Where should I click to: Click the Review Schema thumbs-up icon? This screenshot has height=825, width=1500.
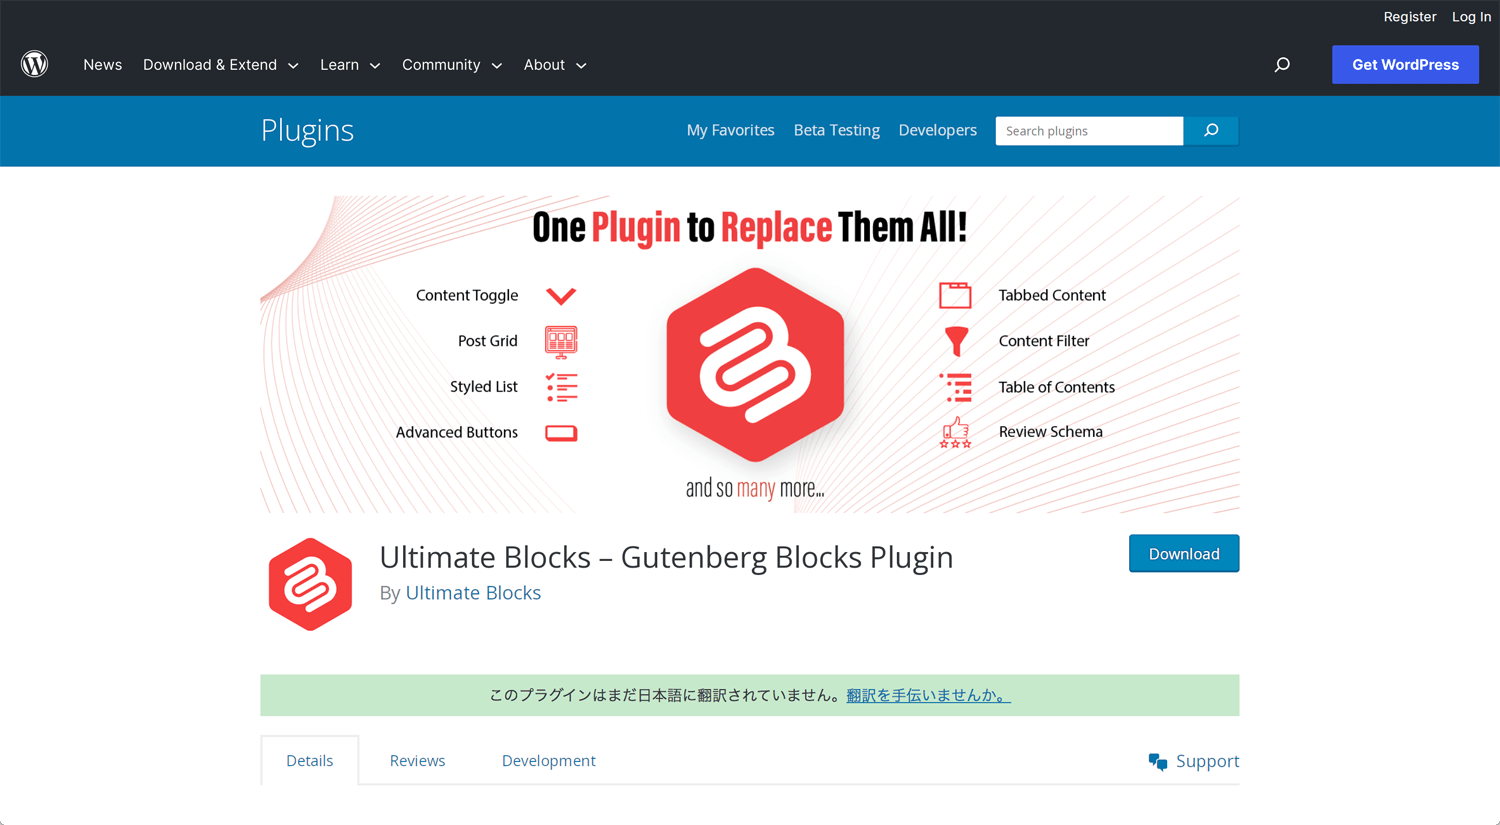(x=955, y=432)
